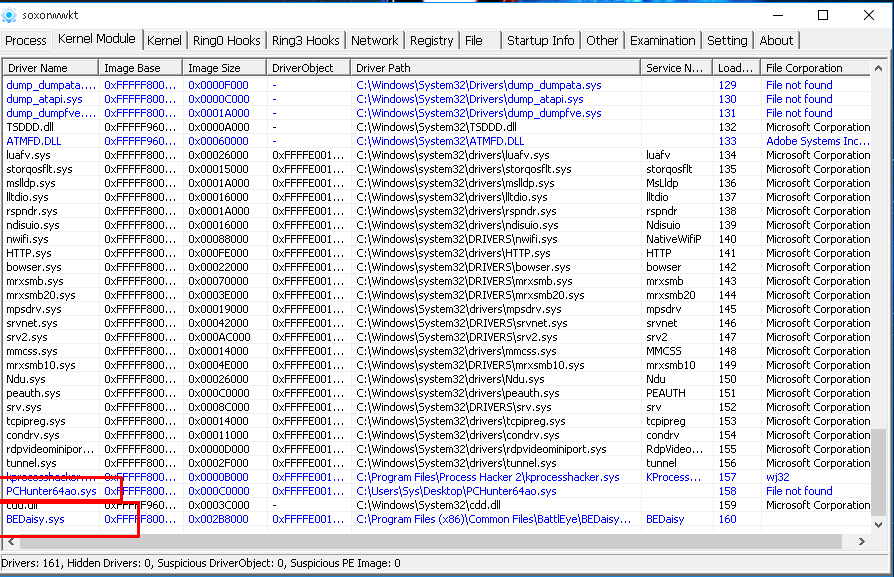Open the Startup Info tab

[x=541, y=40]
